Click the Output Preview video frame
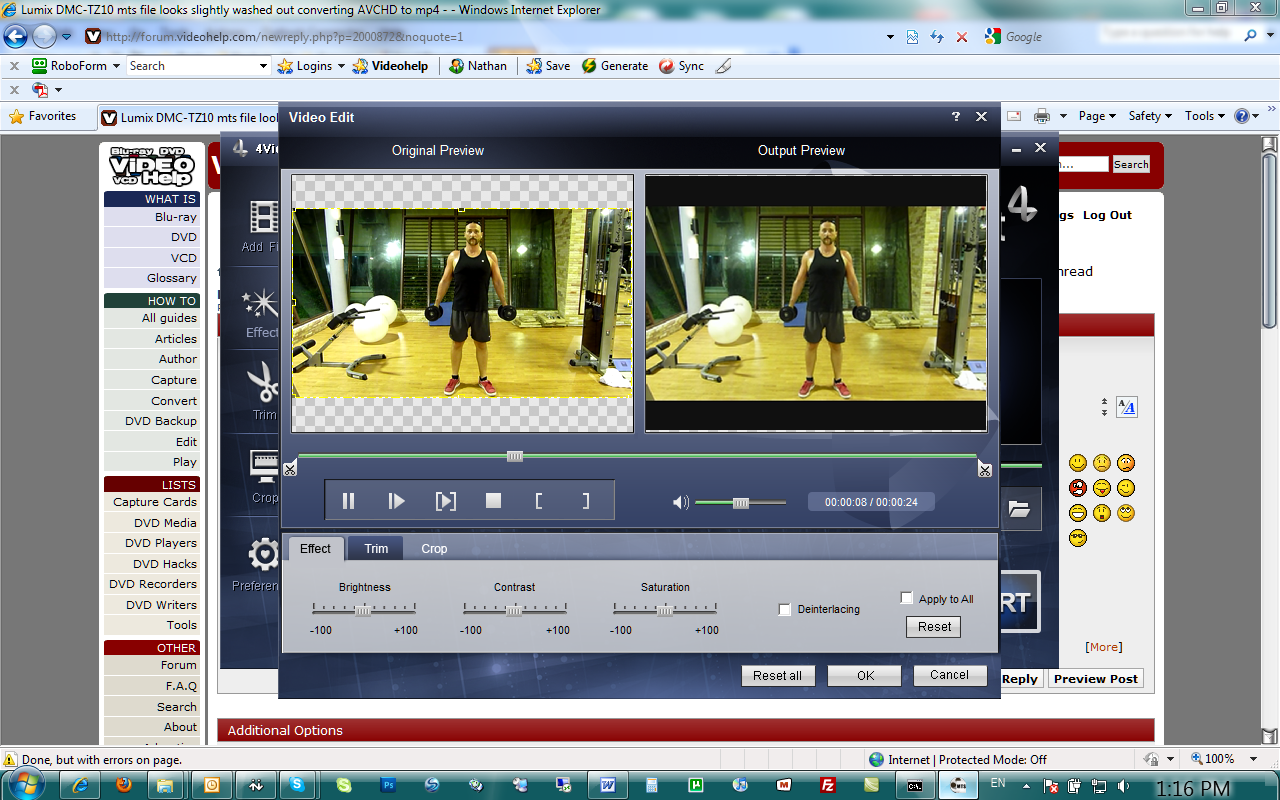 (816, 304)
